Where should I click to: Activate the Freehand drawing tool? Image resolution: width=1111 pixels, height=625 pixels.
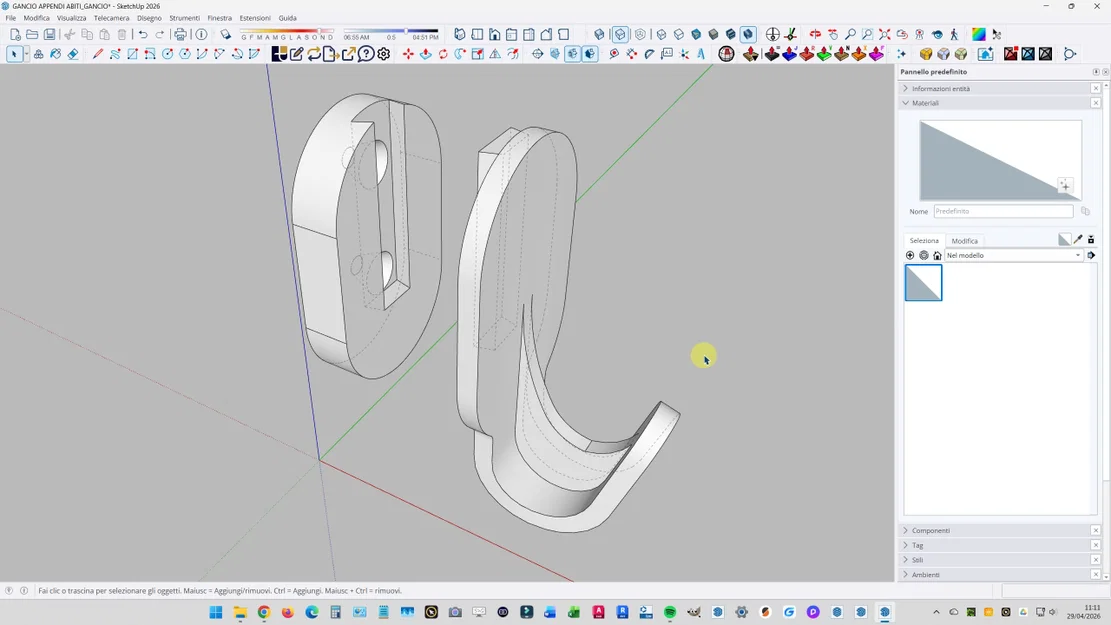coord(115,54)
